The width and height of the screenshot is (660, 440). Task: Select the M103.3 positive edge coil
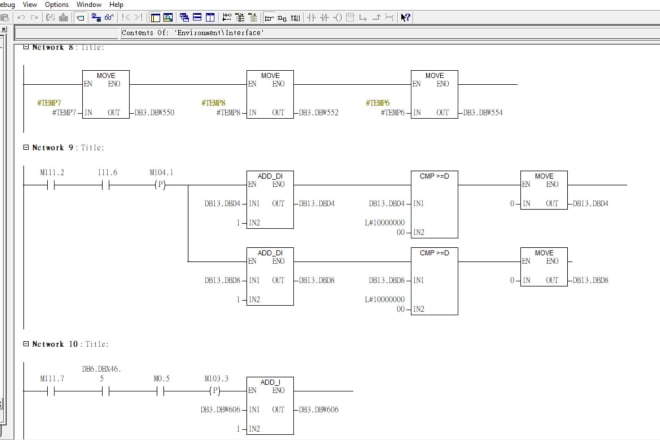pyautogui.click(x=215, y=391)
